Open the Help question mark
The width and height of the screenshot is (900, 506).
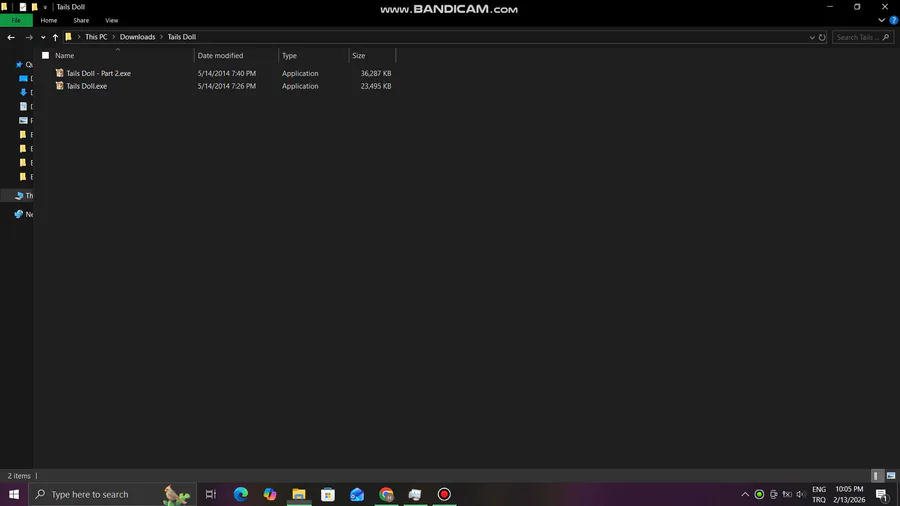point(894,20)
